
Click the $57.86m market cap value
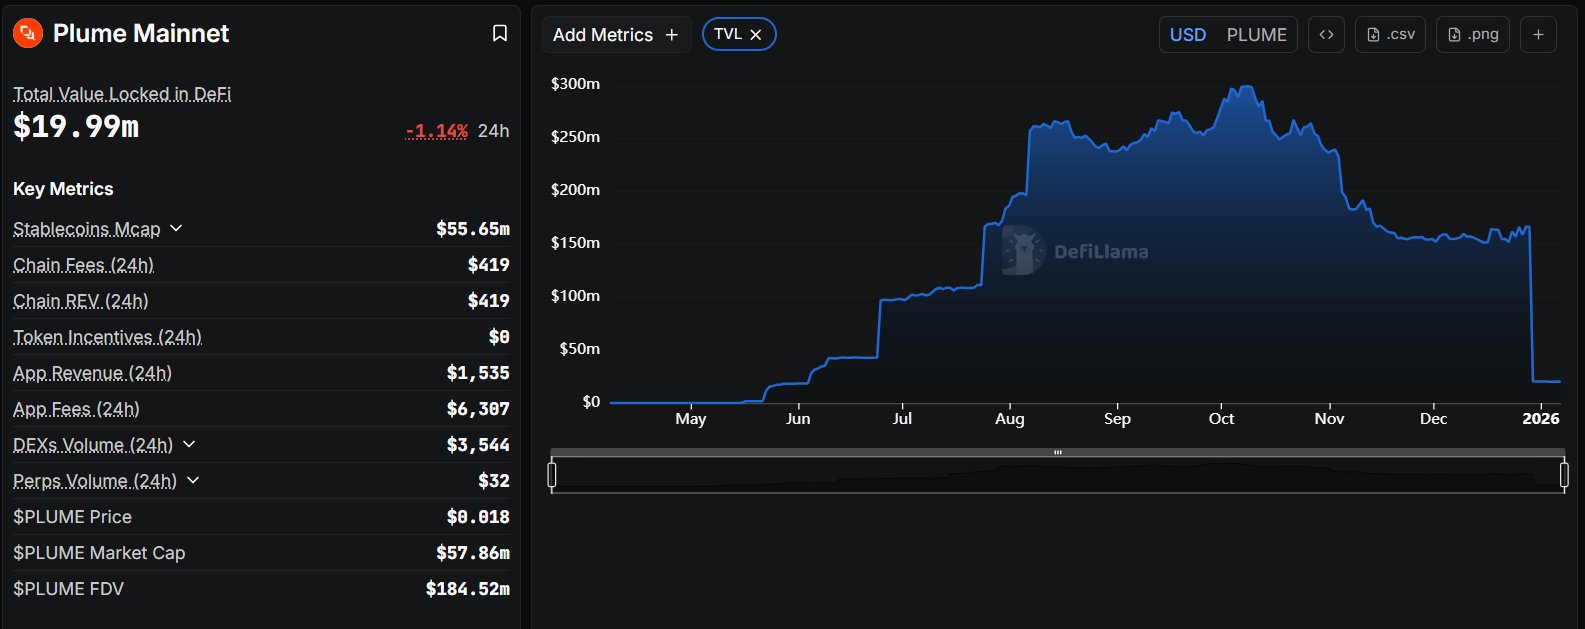(x=473, y=553)
